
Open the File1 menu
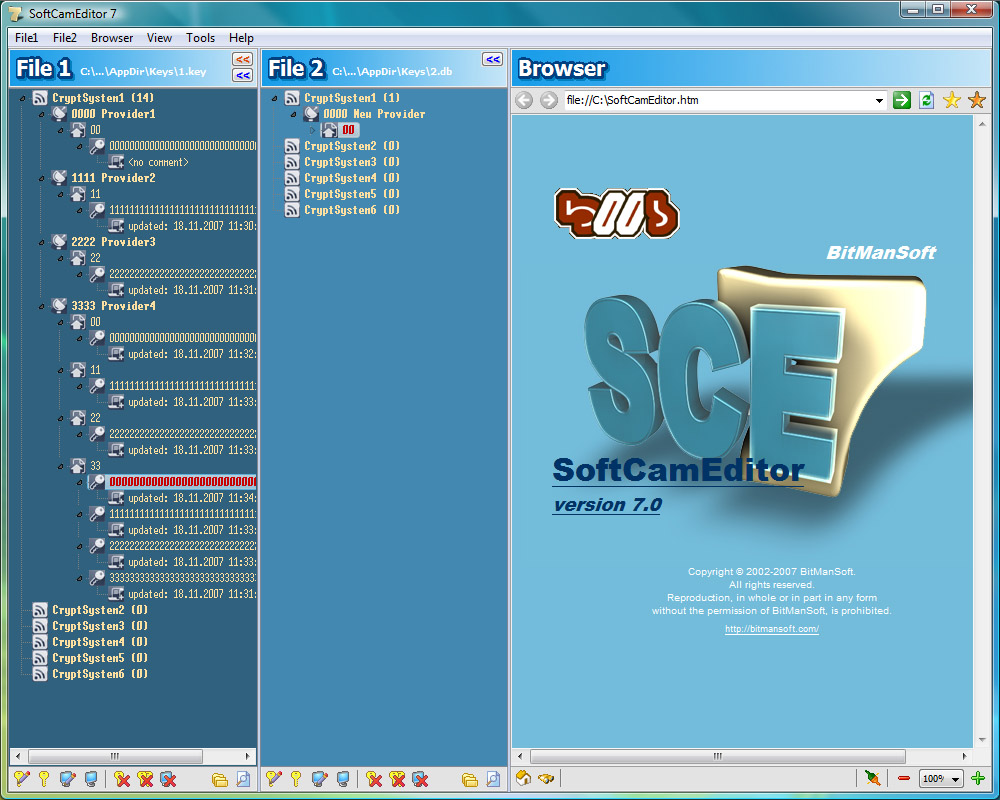(26, 38)
